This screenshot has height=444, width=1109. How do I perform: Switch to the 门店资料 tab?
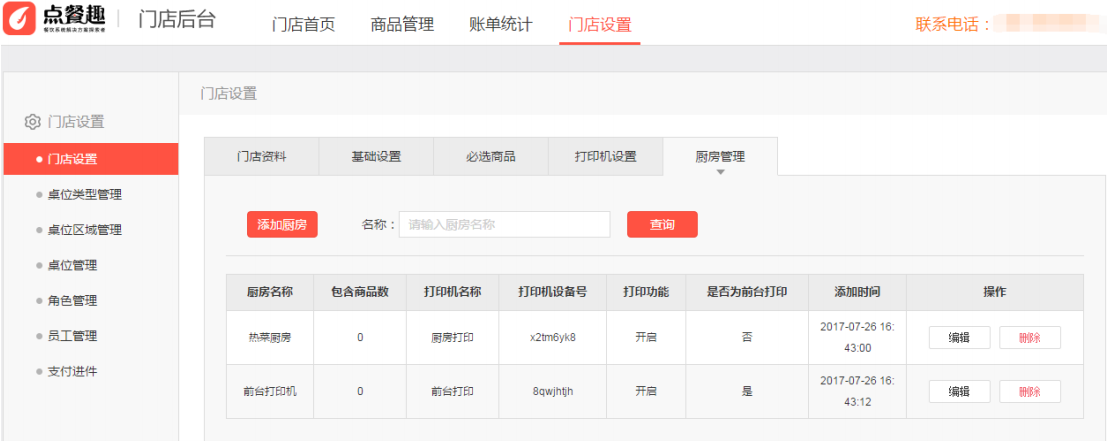click(262, 156)
